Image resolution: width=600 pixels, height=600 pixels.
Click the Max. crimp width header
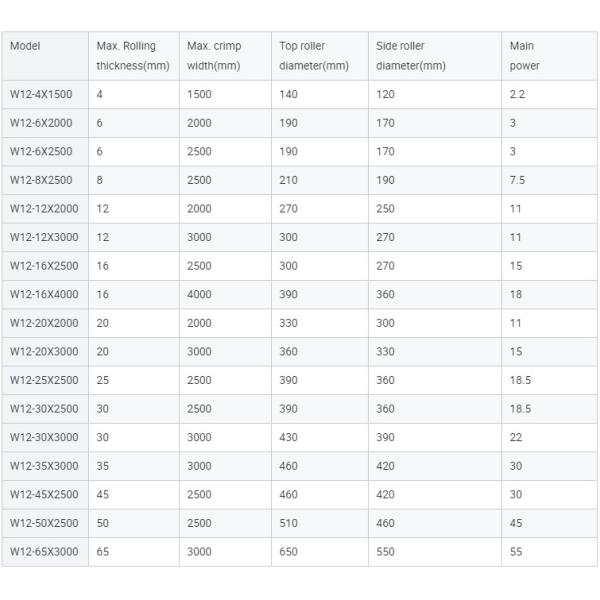click(x=214, y=56)
